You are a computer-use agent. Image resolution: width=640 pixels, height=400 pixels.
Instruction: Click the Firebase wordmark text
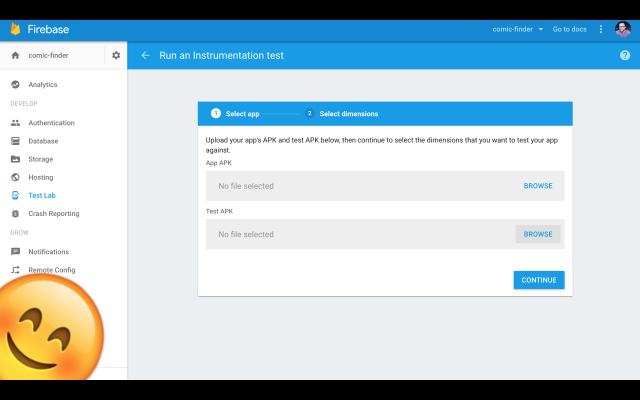[48, 29]
